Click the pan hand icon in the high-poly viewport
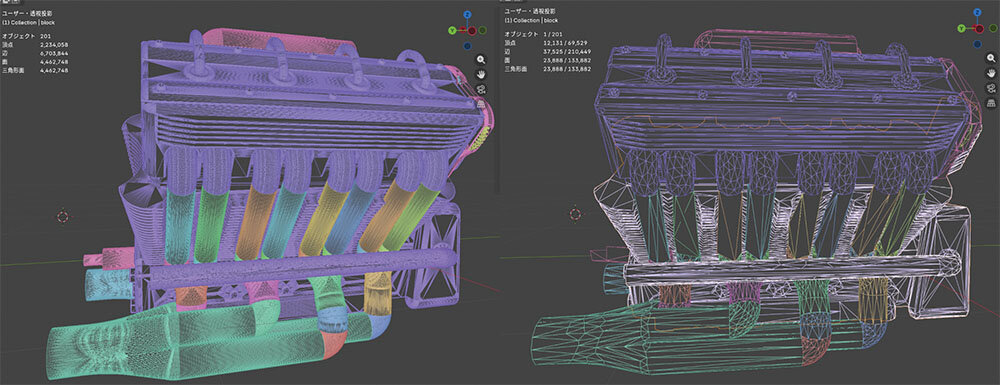Image resolution: width=1000 pixels, height=385 pixels. click(481, 74)
